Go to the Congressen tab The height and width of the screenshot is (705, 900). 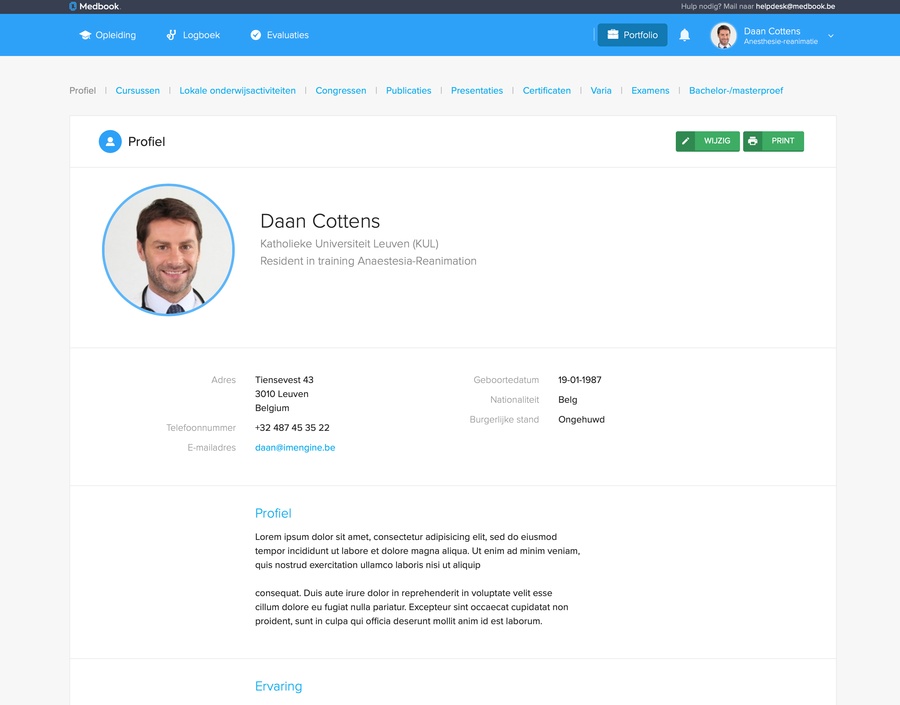341,91
